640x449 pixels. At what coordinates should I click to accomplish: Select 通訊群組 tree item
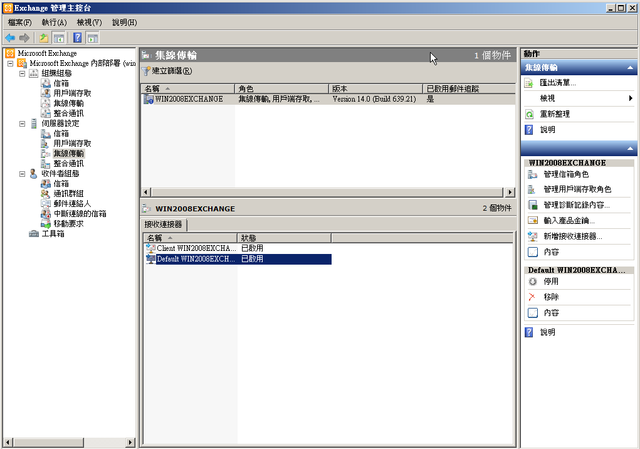[69, 193]
